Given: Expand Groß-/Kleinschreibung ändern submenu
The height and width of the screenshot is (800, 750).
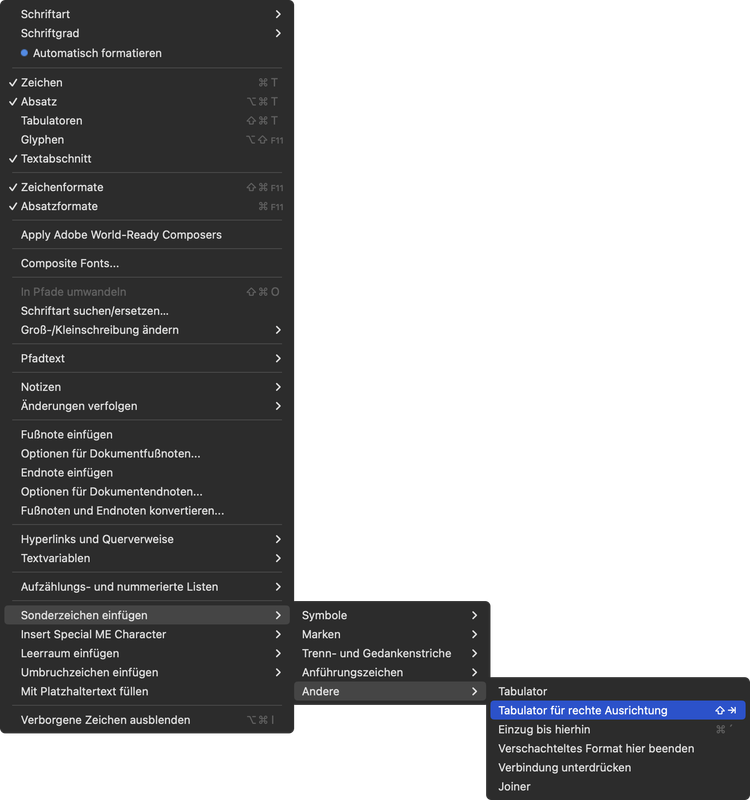Looking at the screenshot, I should [147, 330].
